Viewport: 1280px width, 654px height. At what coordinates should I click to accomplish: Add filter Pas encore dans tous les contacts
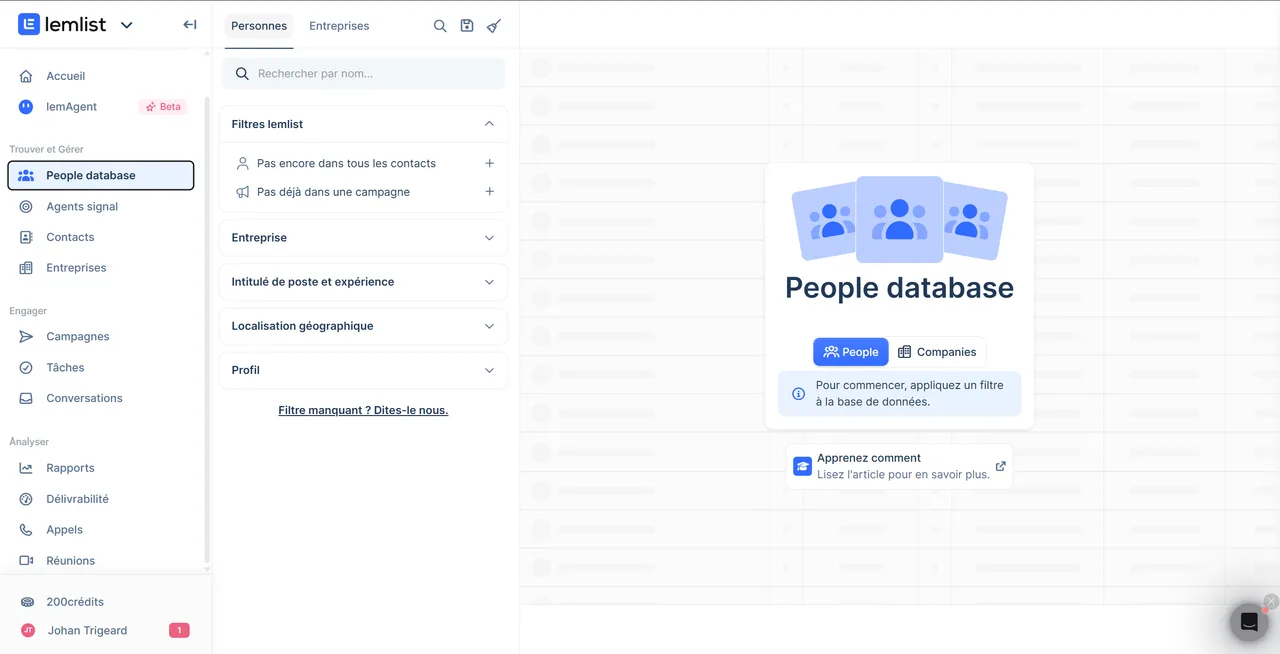489,163
